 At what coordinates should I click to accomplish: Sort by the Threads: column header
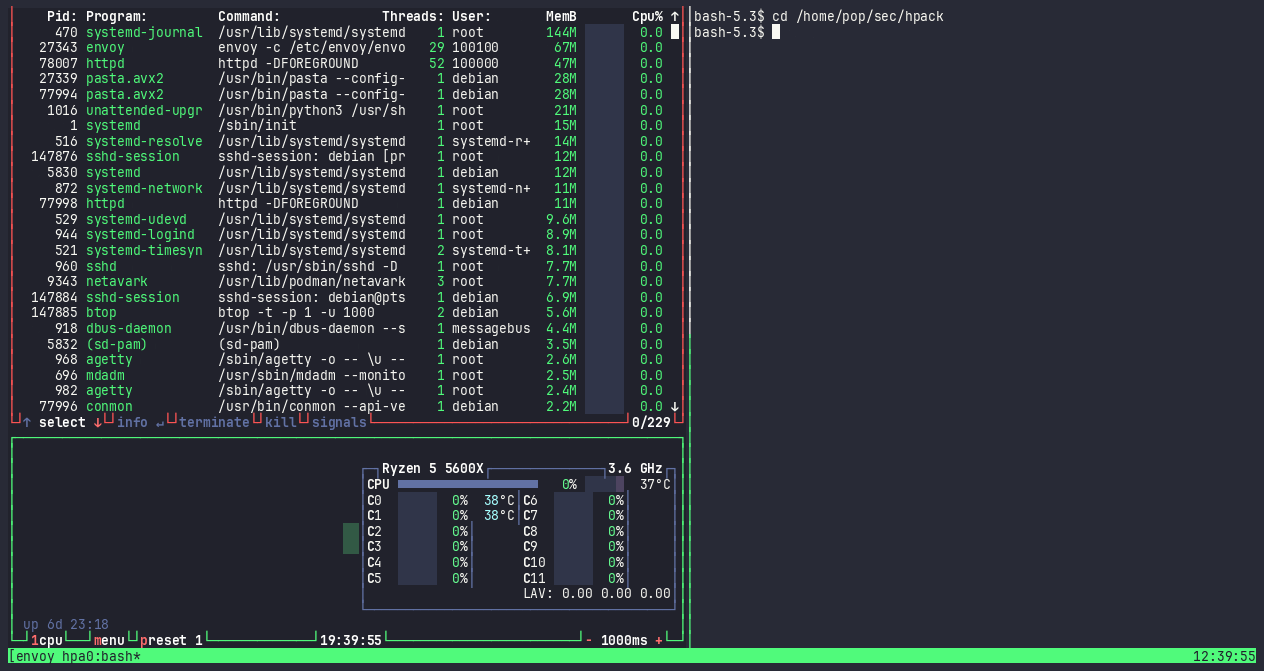(413, 16)
